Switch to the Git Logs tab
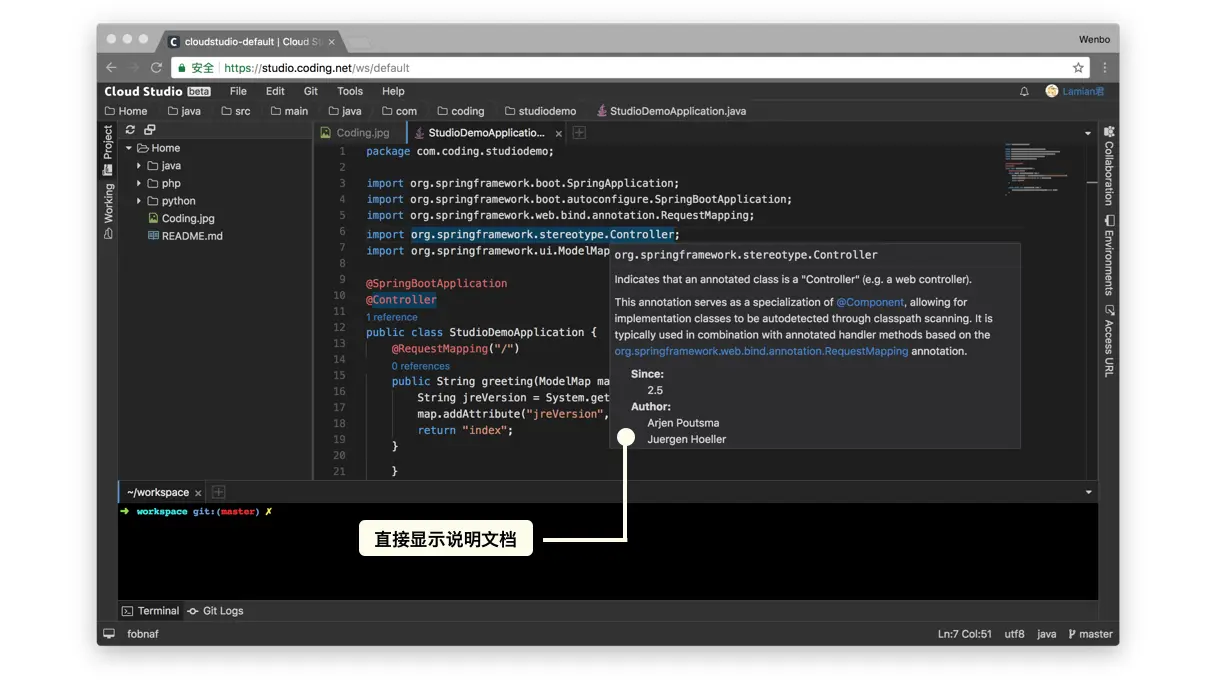This screenshot has width=1216, height=682. click(215, 611)
